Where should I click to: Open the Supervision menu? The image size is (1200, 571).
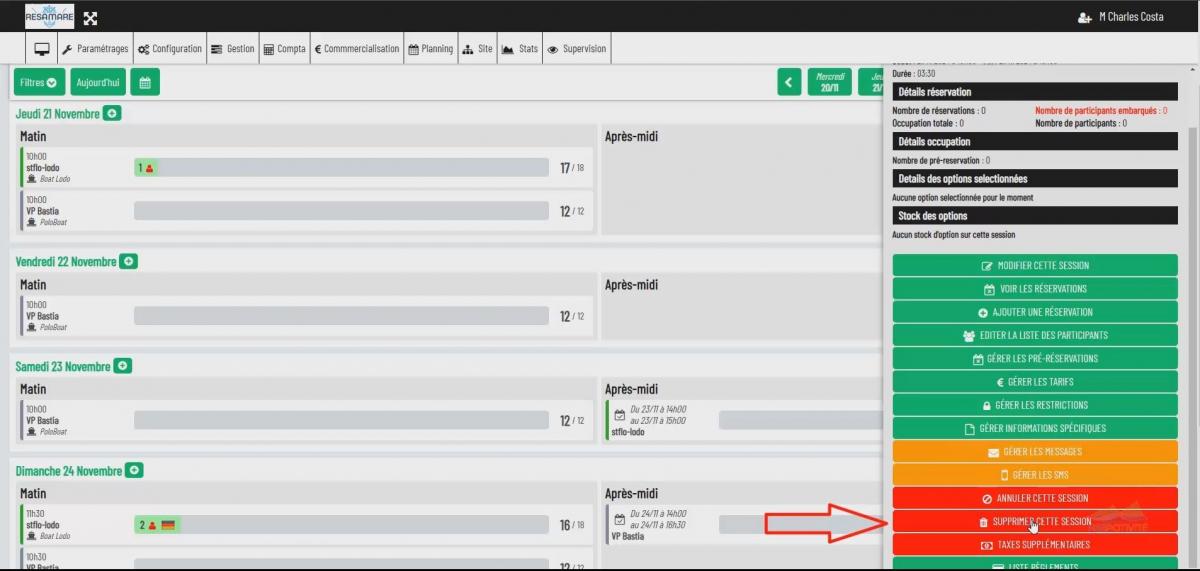577,49
